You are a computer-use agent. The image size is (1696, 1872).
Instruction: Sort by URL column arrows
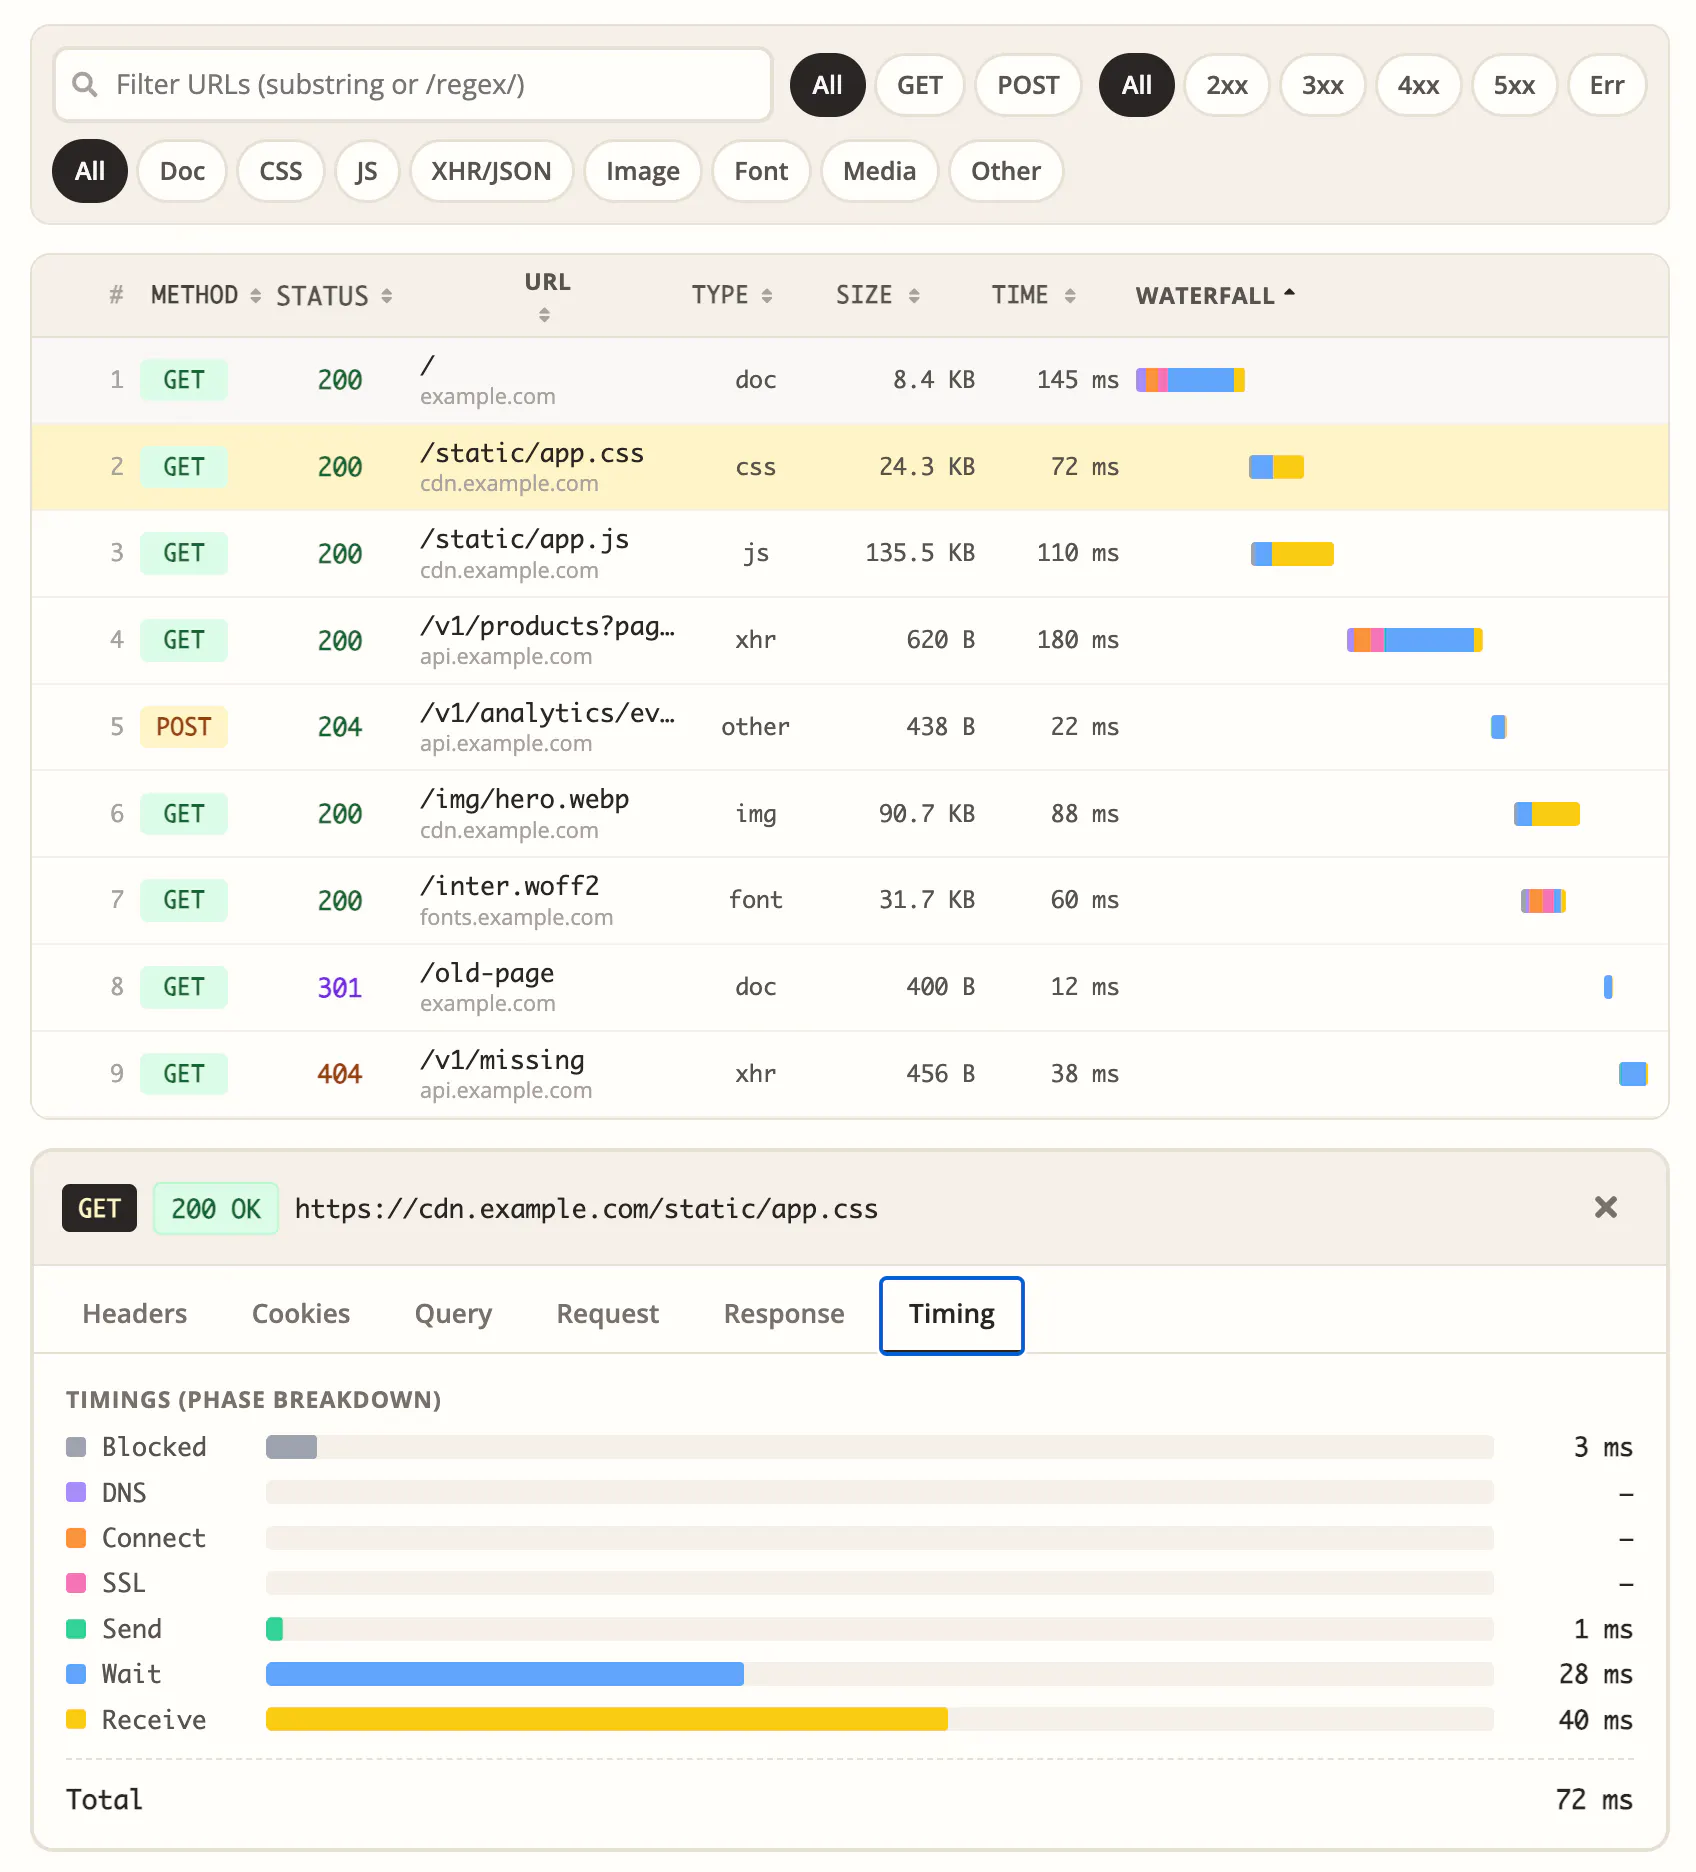point(544,315)
